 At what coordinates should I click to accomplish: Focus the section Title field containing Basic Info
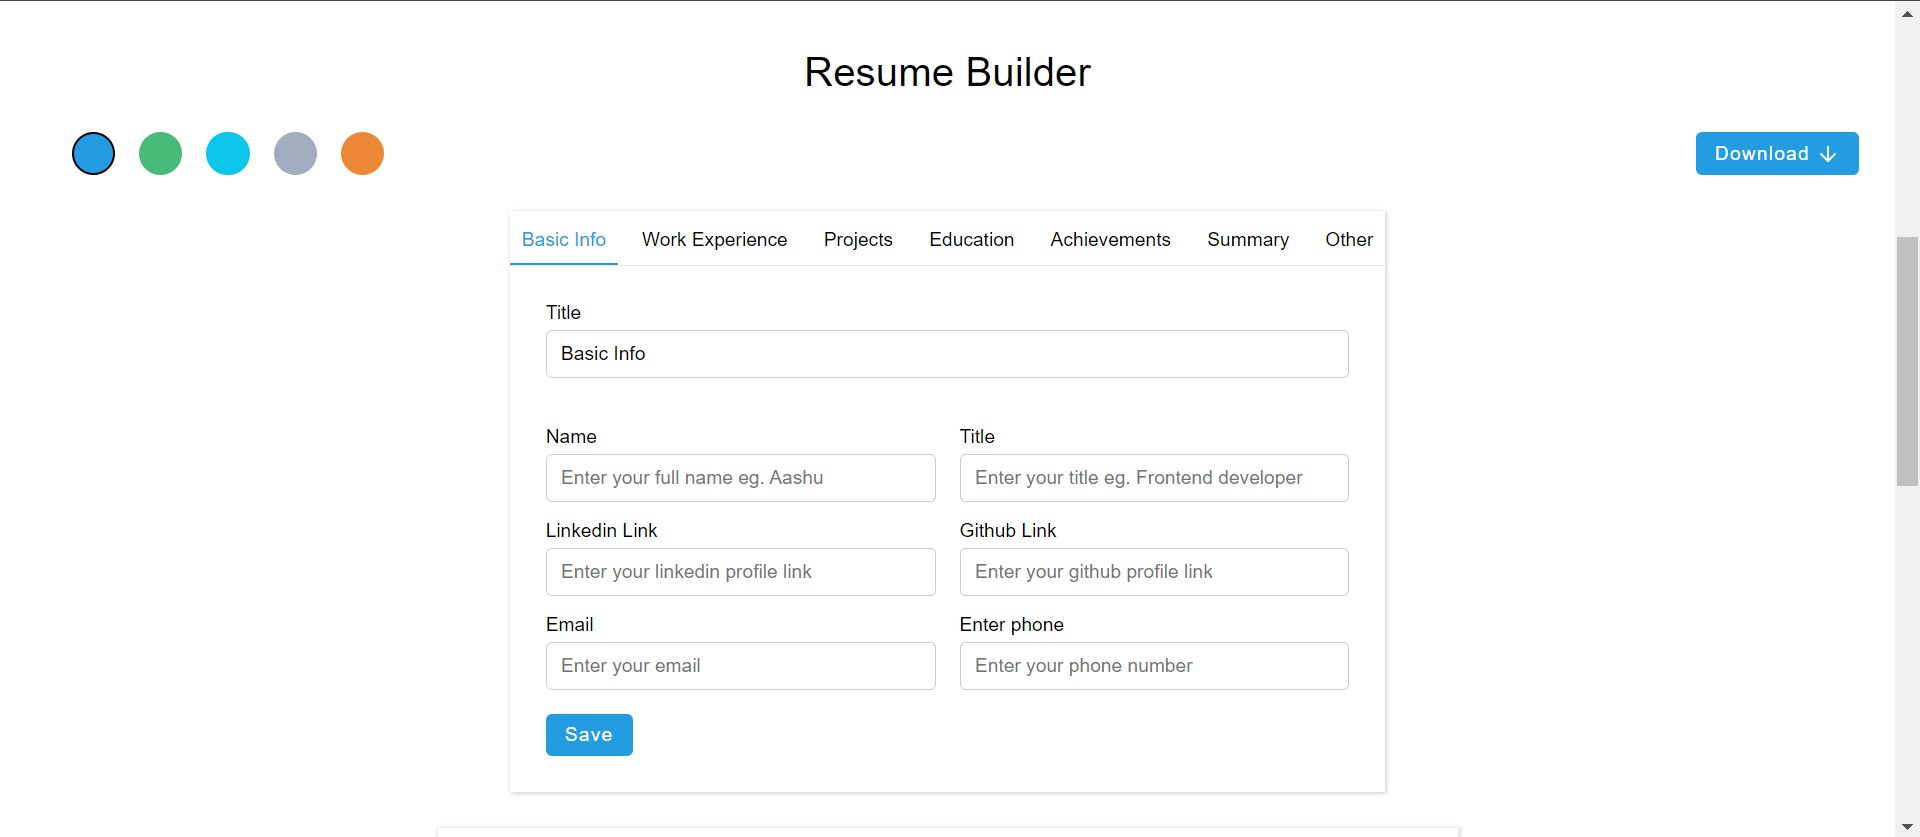click(946, 354)
